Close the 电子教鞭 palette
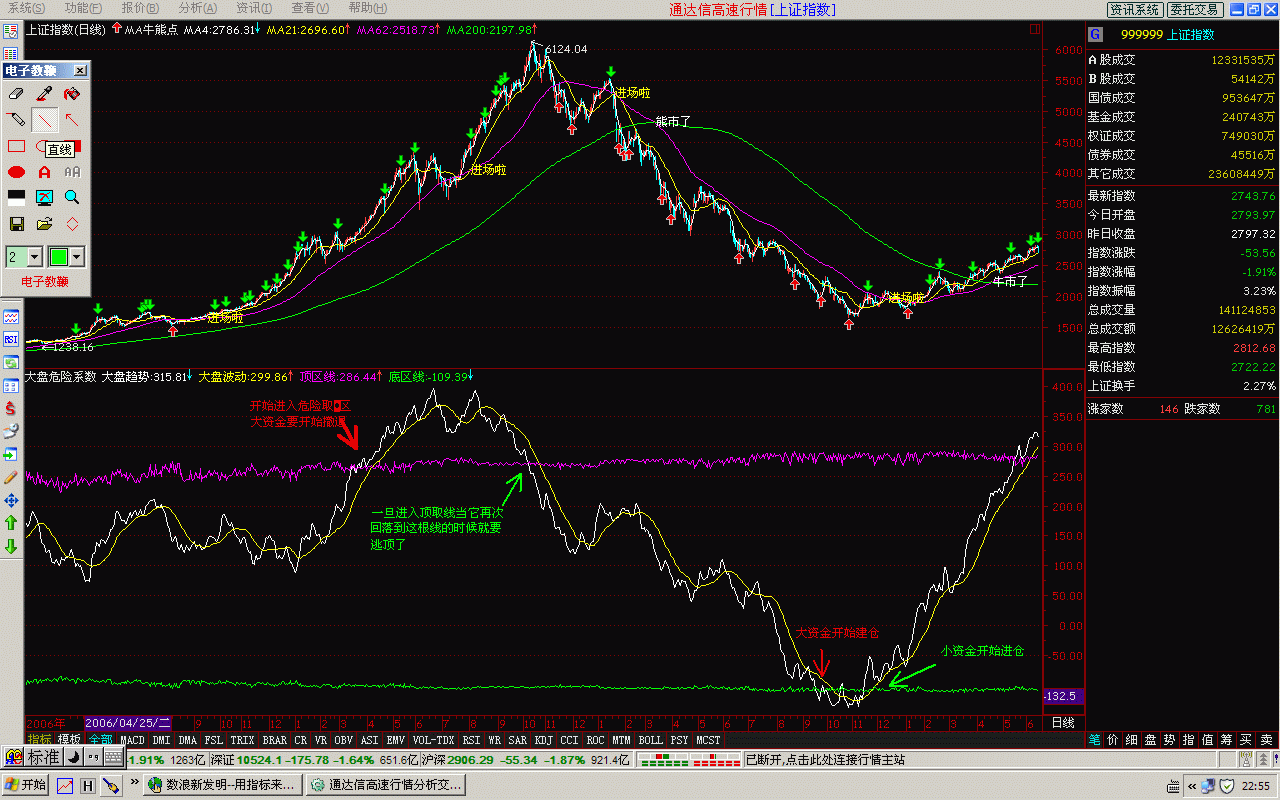 [x=81, y=71]
